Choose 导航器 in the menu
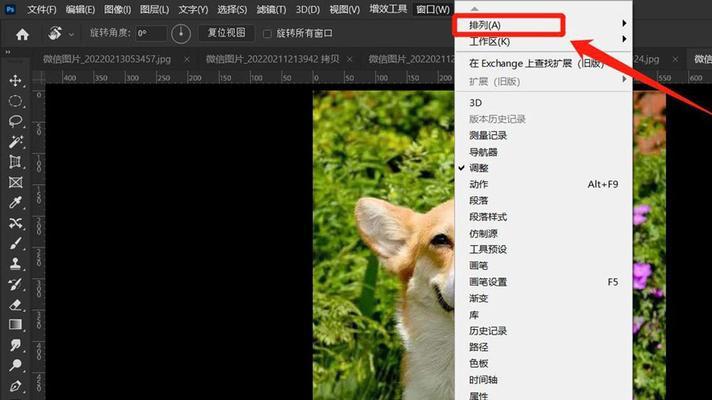 (544, 152)
